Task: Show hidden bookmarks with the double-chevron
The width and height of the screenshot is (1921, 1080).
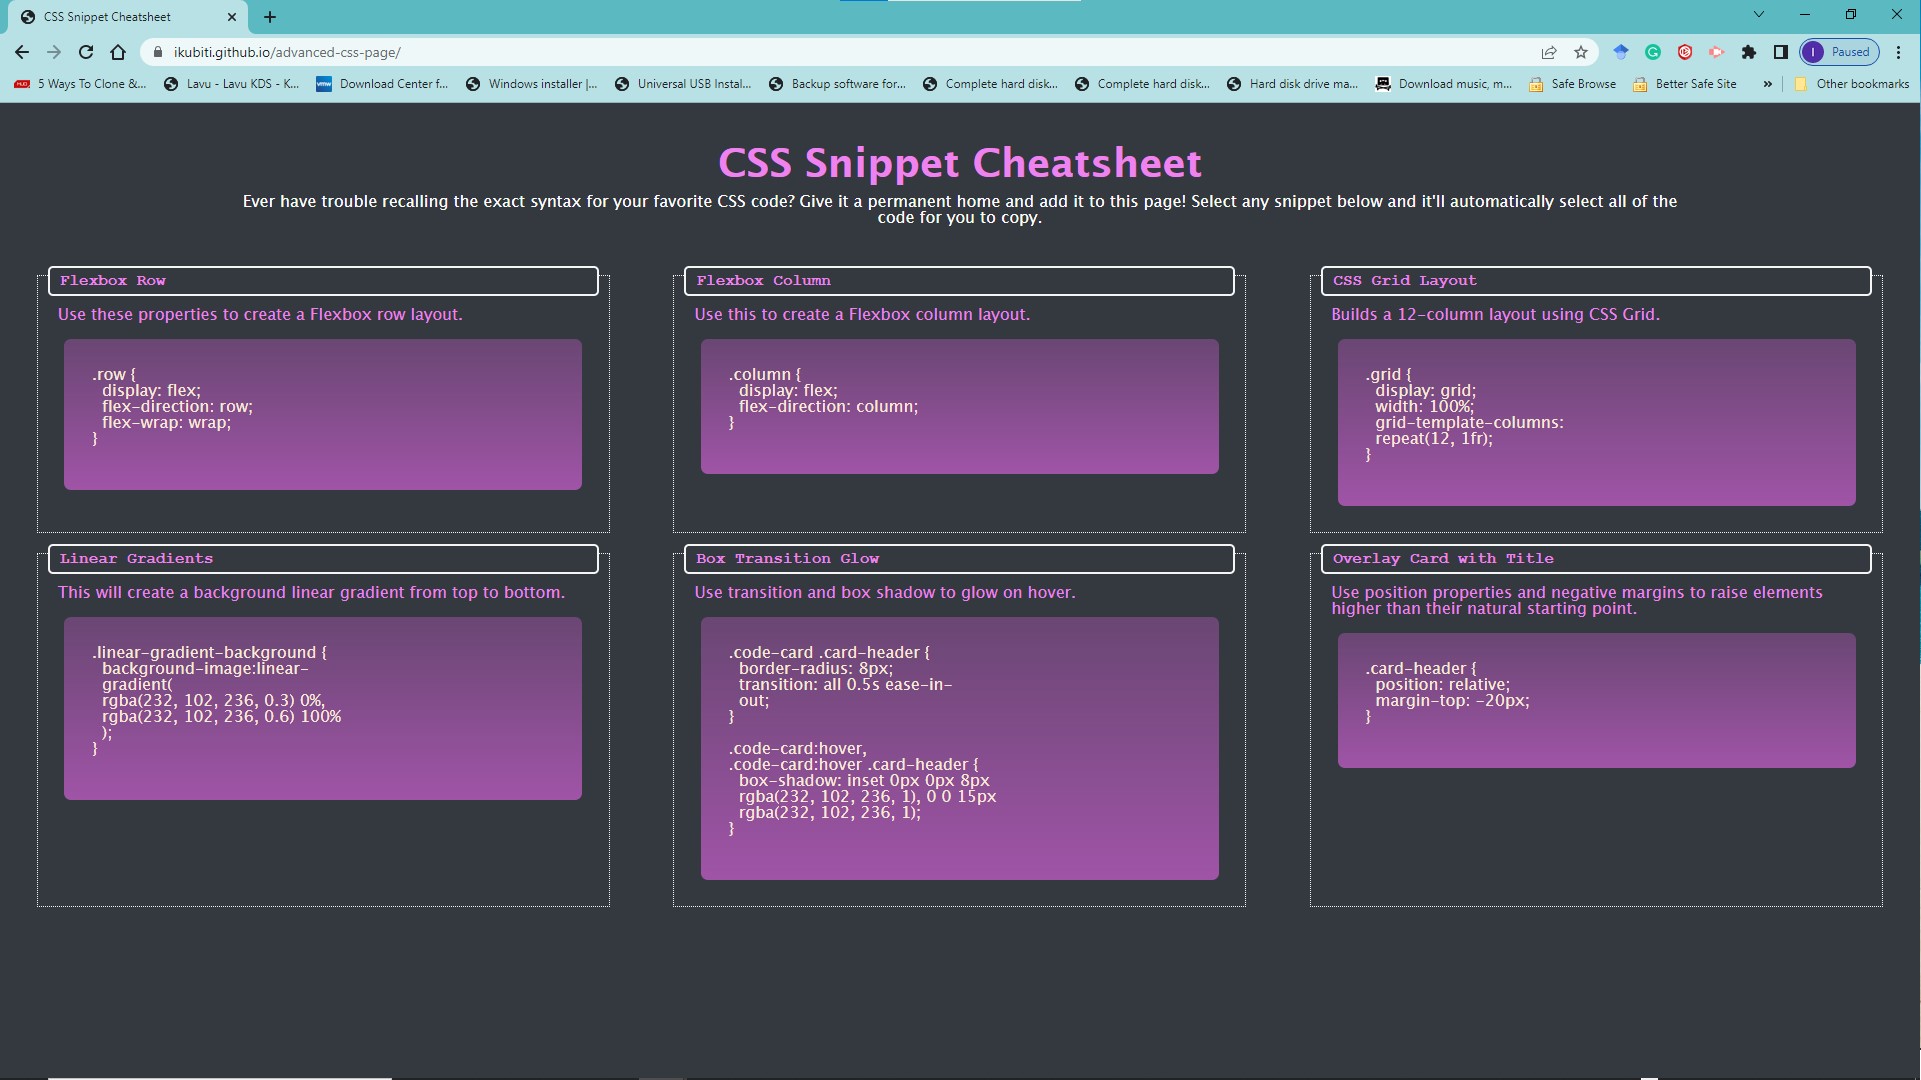Action: tap(1768, 84)
